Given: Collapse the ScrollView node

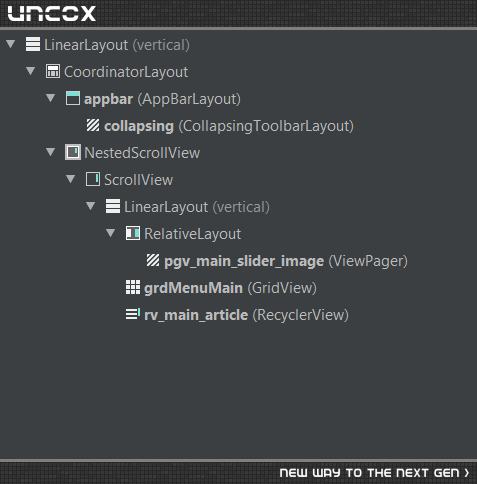Looking at the screenshot, I should [71, 179].
